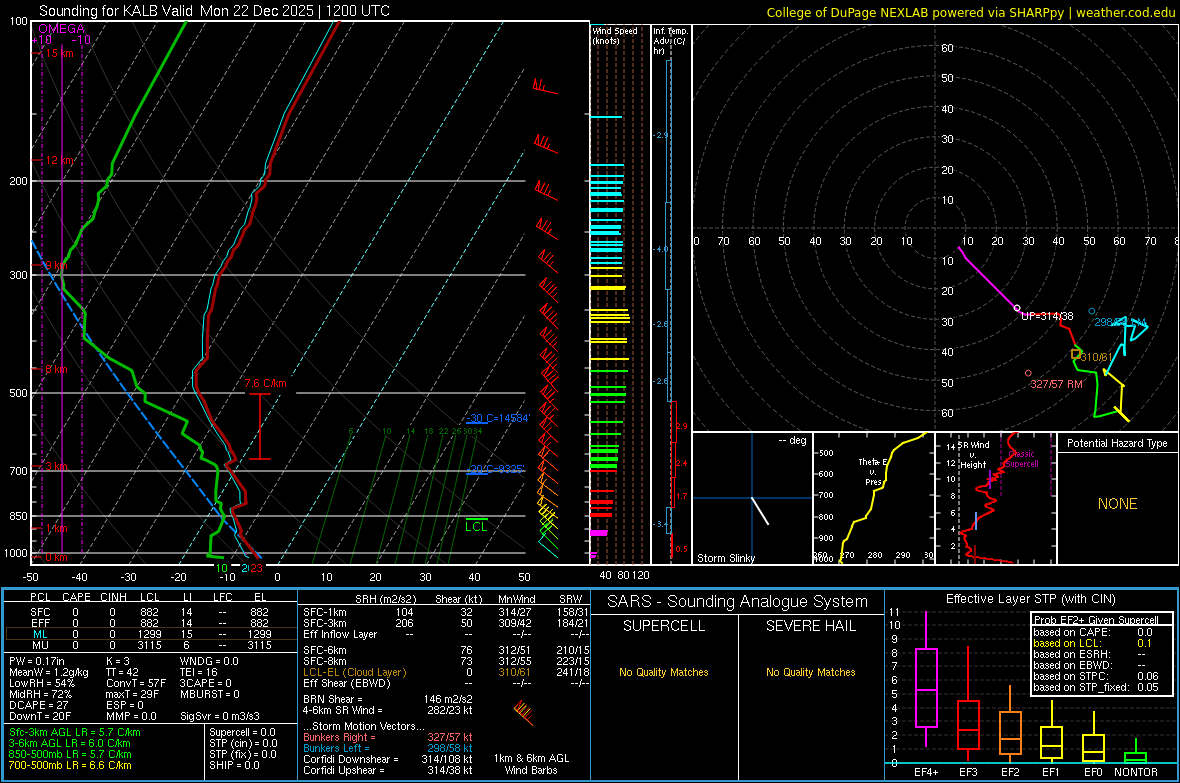Click the 'Corfidi Downshear =' row
The height and width of the screenshot is (783, 1180).
[388, 759]
